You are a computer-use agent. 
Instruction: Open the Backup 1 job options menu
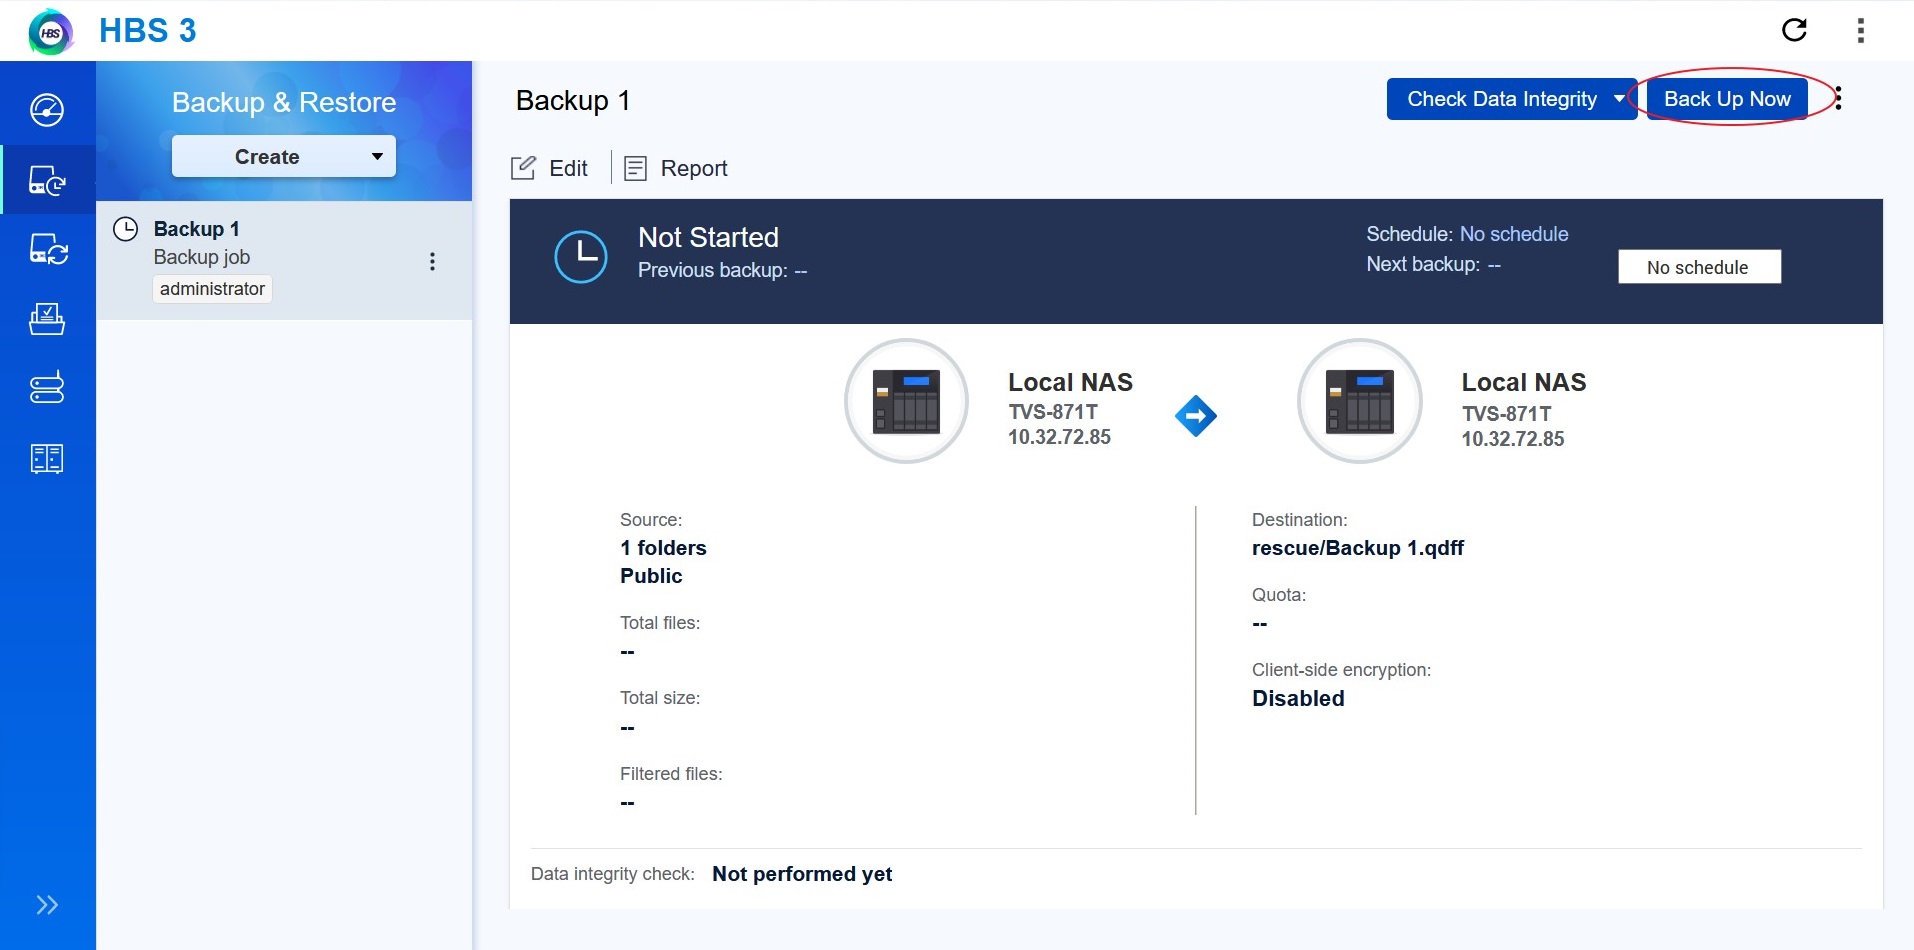tap(432, 262)
